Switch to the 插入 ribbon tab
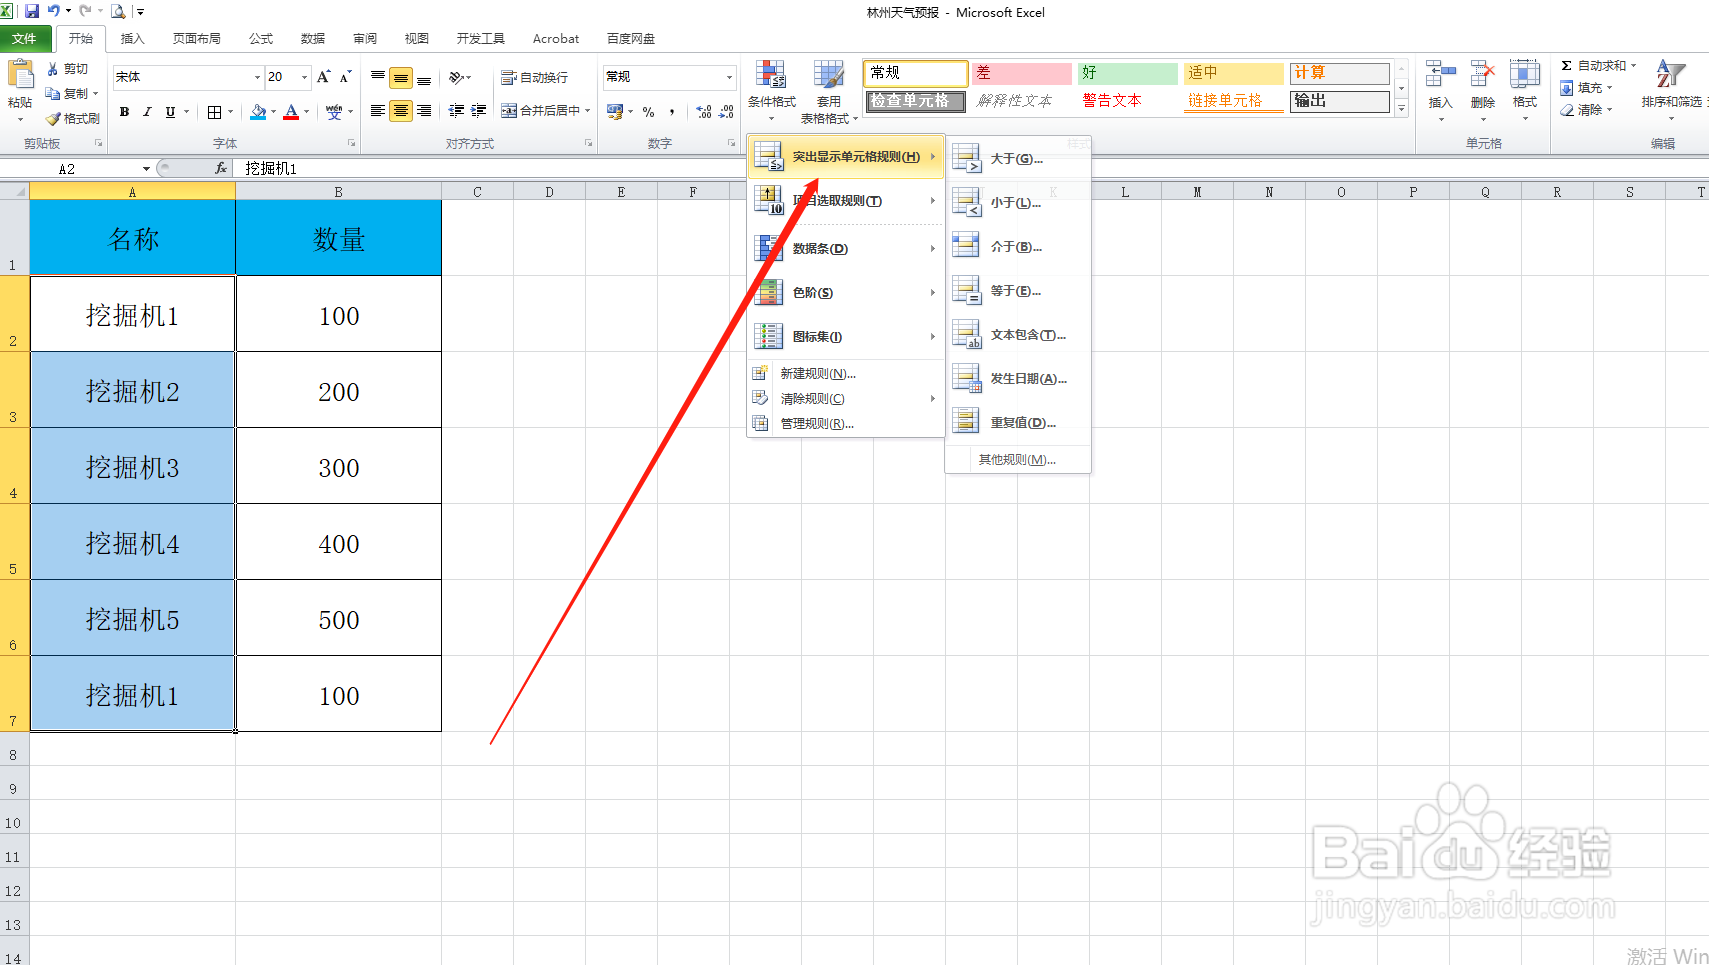The width and height of the screenshot is (1709, 965). [x=132, y=39]
